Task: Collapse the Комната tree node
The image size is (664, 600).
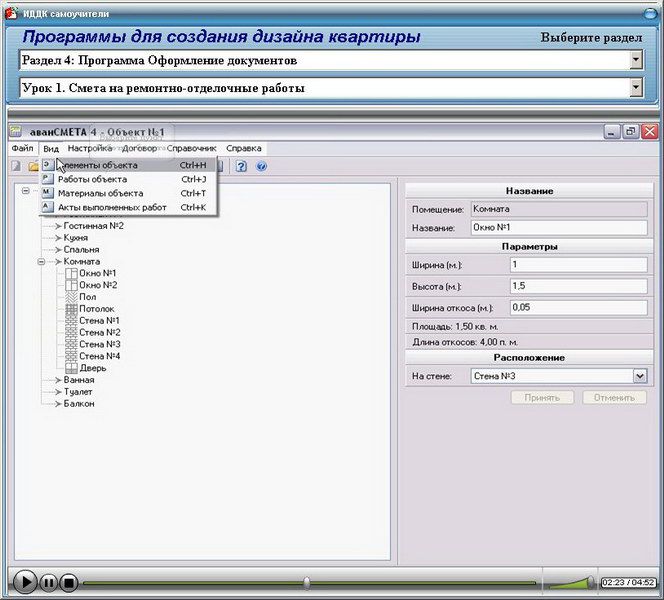Action: pos(42,261)
